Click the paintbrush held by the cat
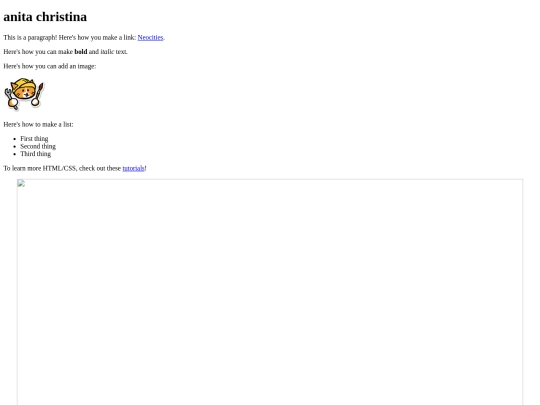540x405 pixels. point(39,91)
